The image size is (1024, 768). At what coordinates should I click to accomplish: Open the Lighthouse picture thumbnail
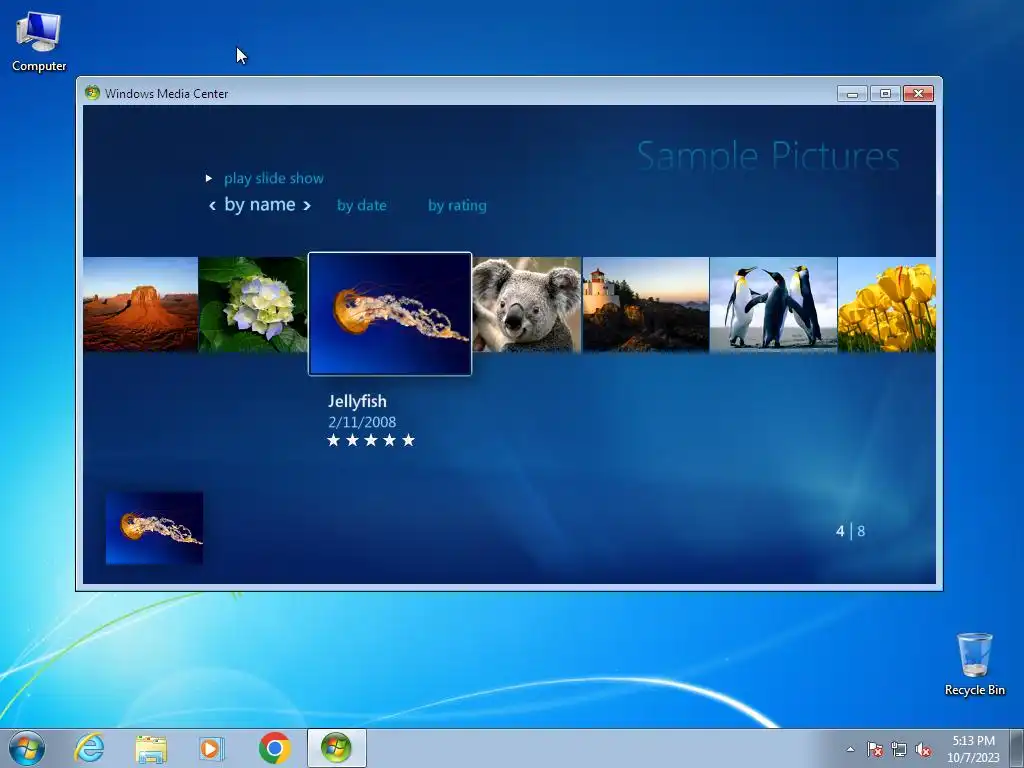645,304
